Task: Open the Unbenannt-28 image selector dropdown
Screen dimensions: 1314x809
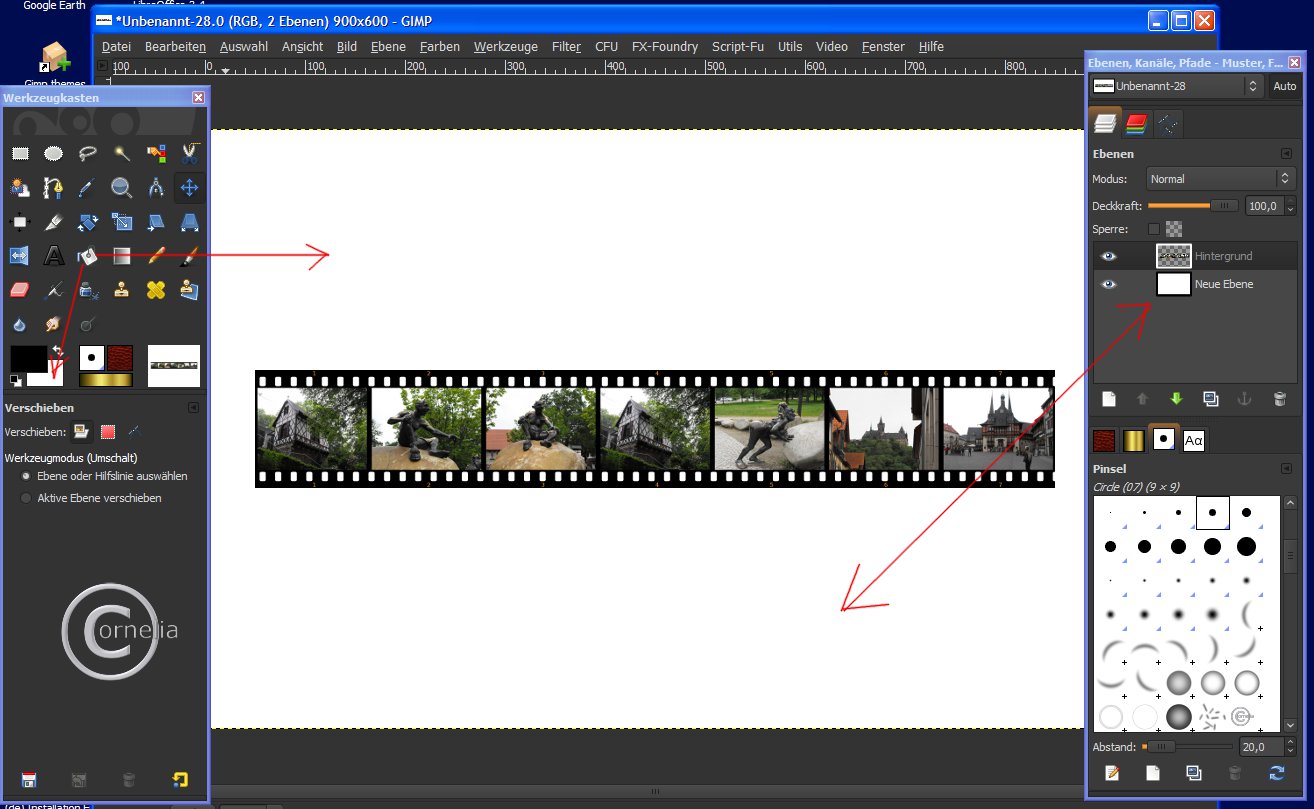Action: tap(1176, 86)
